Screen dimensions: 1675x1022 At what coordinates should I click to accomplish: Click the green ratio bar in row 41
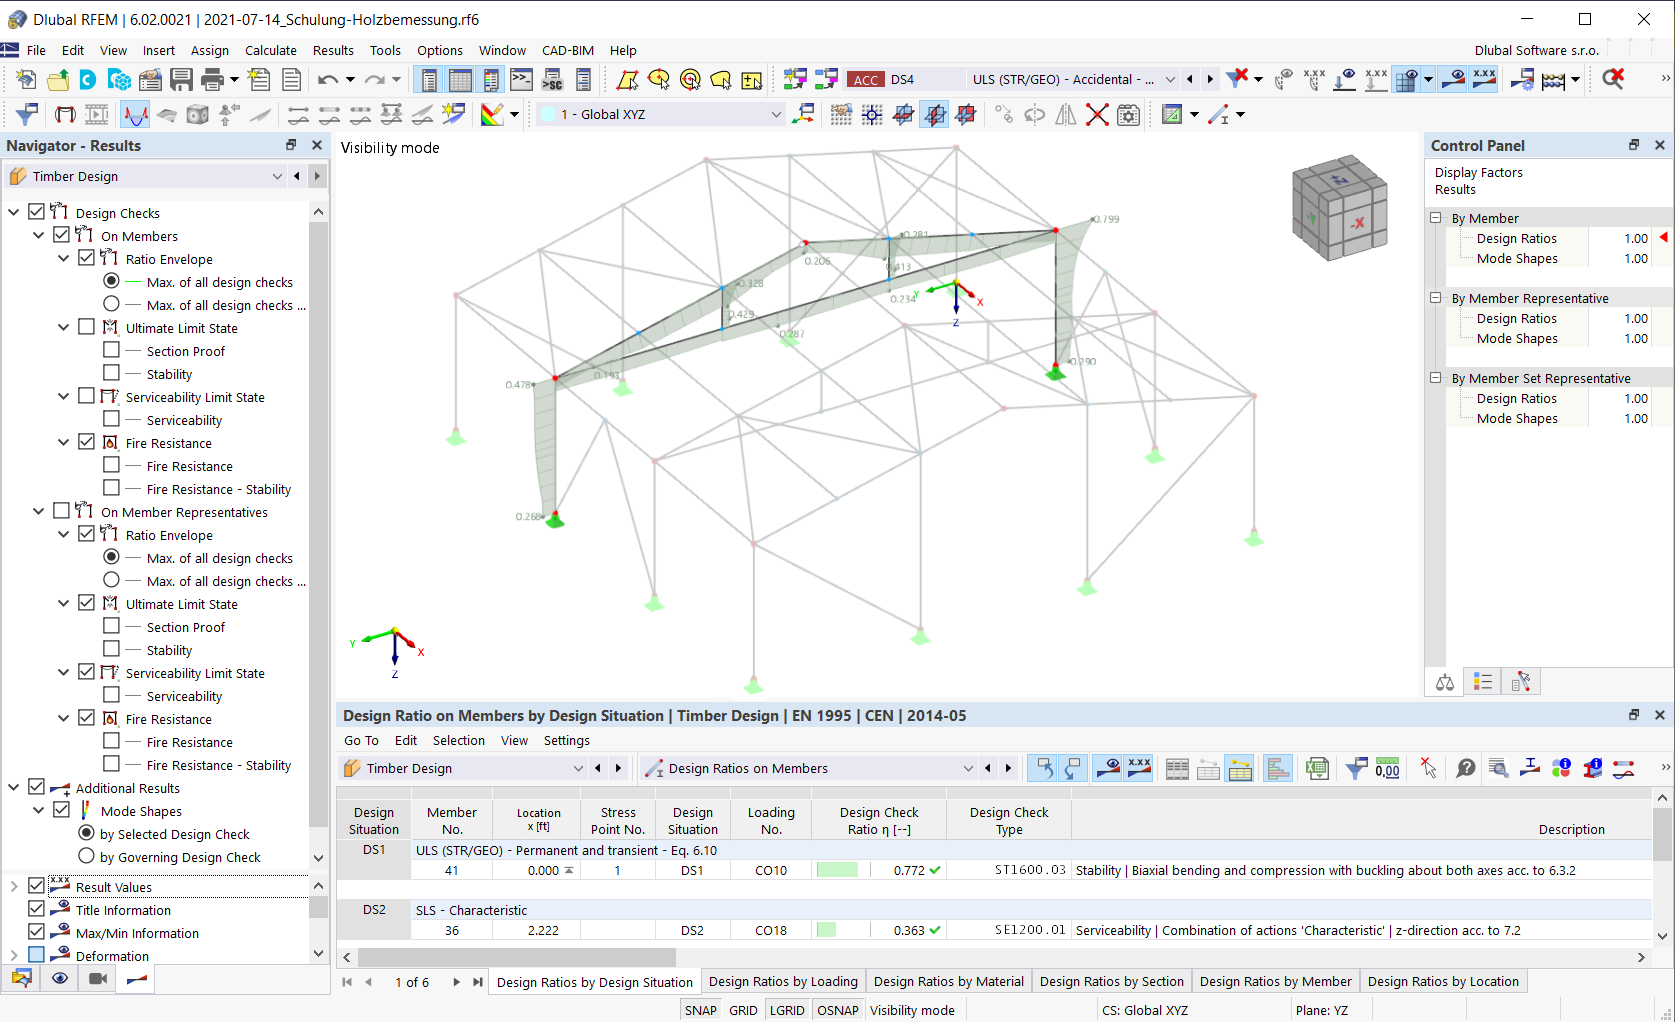point(837,870)
